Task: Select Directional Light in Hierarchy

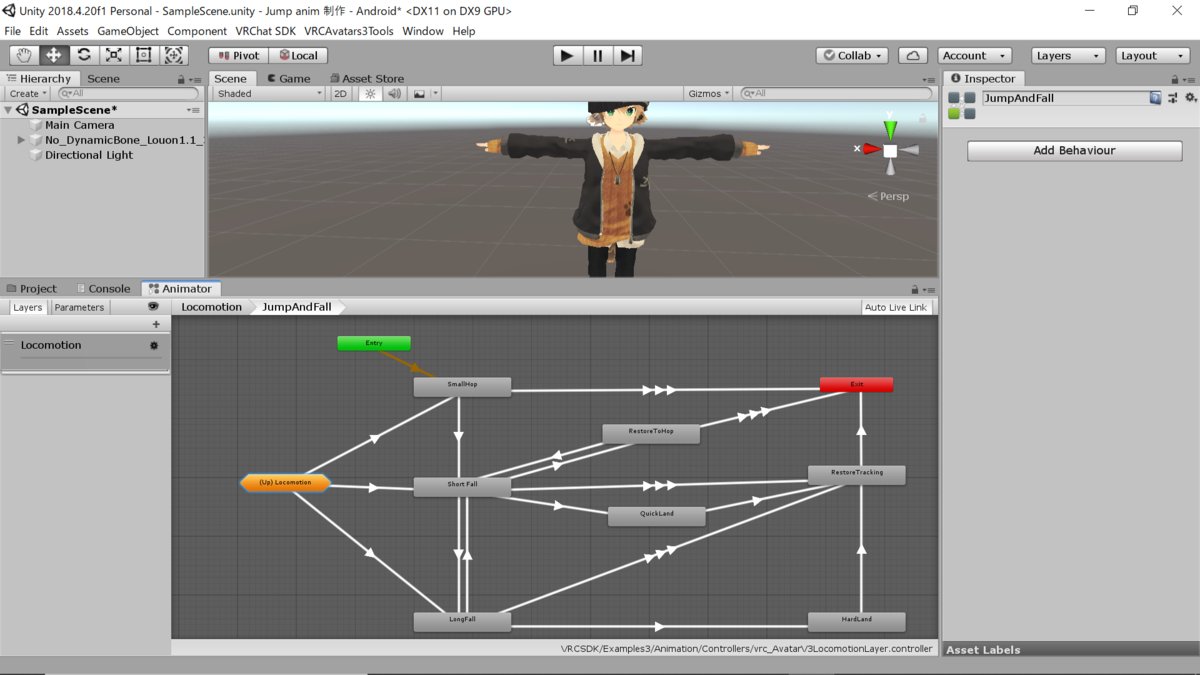Action: click(x=89, y=155)
